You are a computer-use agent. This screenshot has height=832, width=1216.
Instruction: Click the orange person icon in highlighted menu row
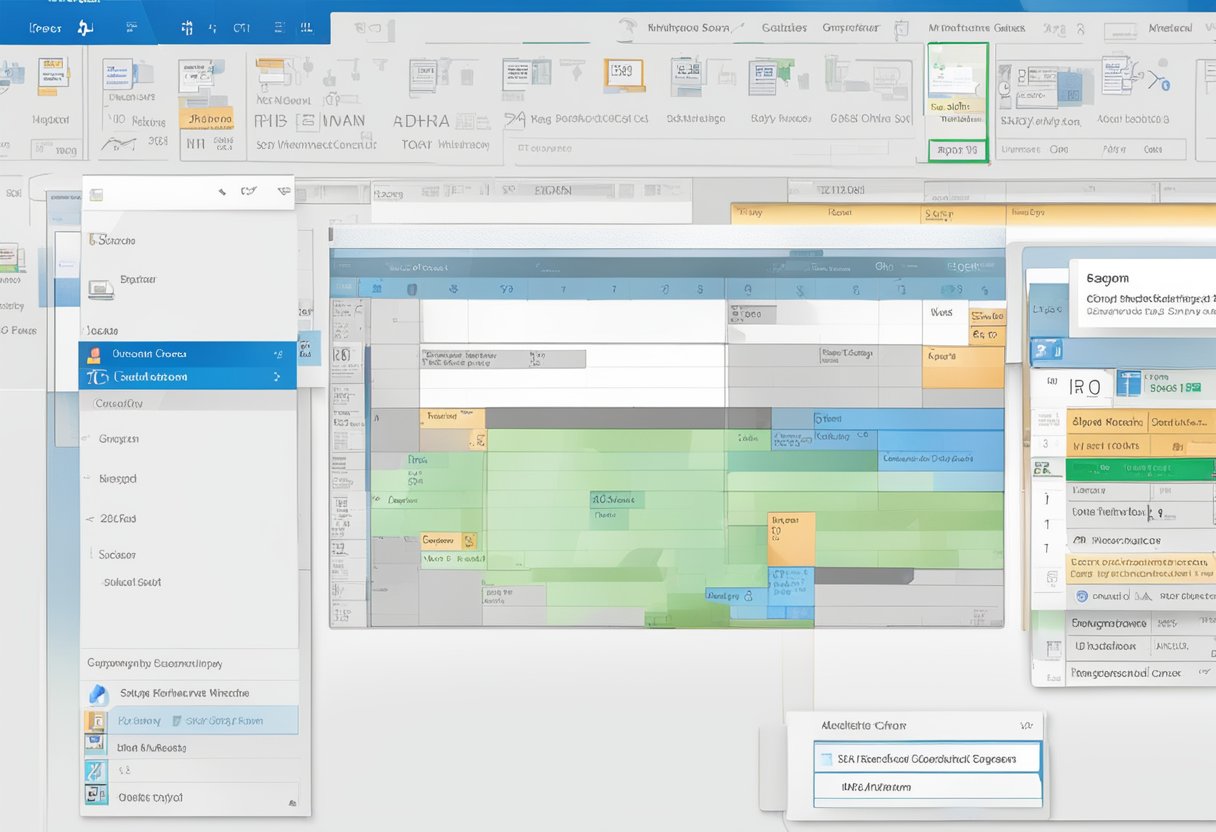point(95,354)
